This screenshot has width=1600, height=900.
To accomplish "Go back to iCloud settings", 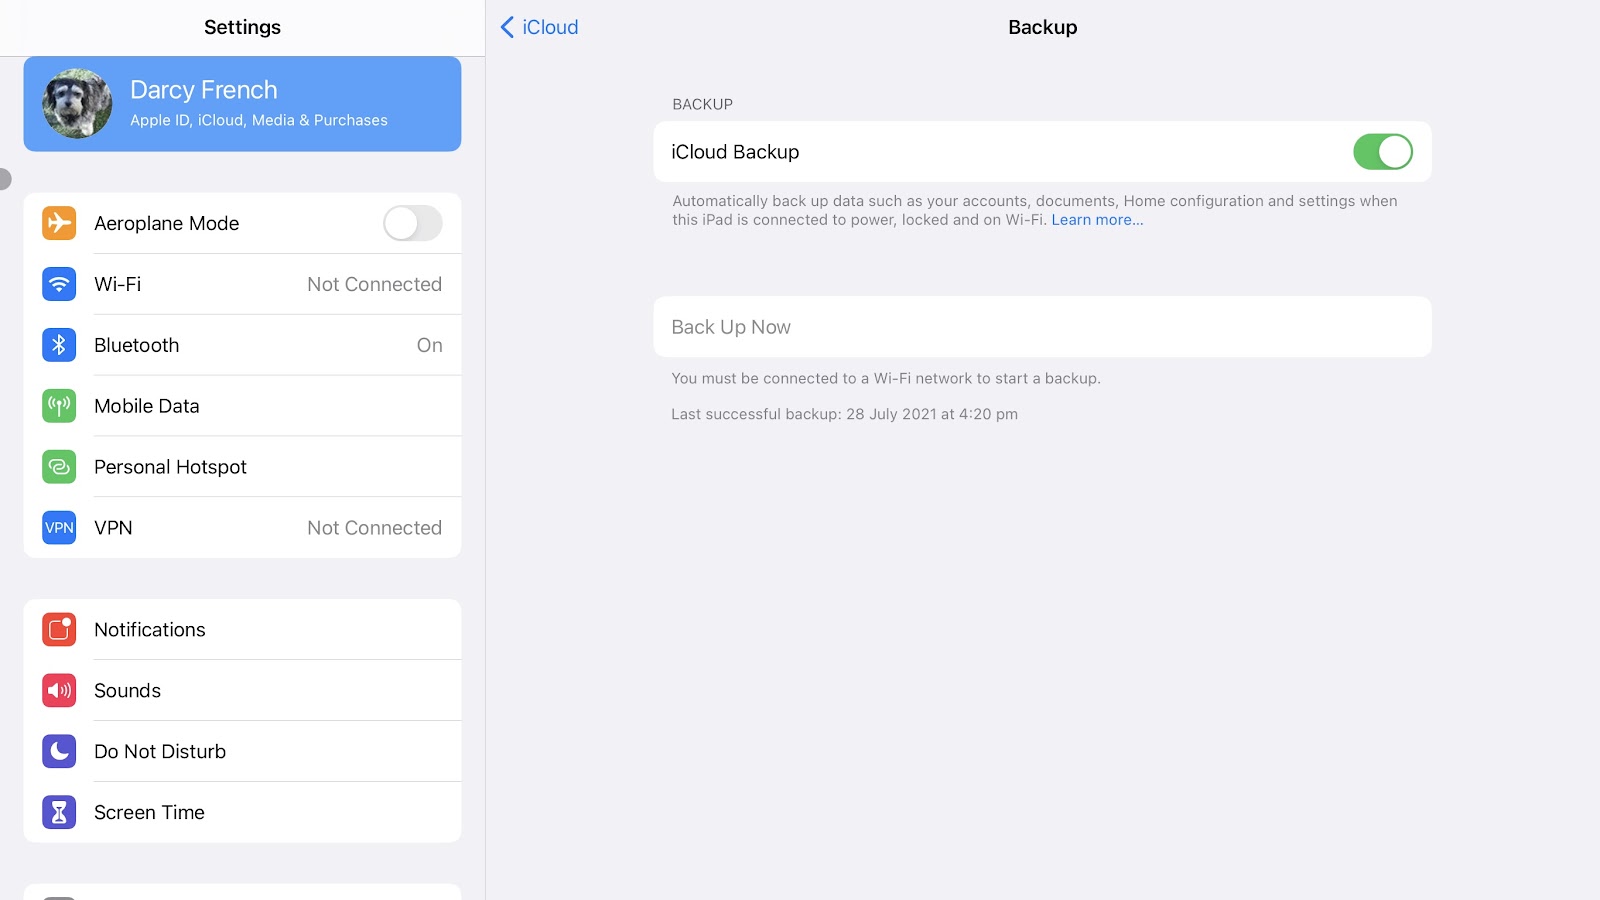I will tap(539, 27).
